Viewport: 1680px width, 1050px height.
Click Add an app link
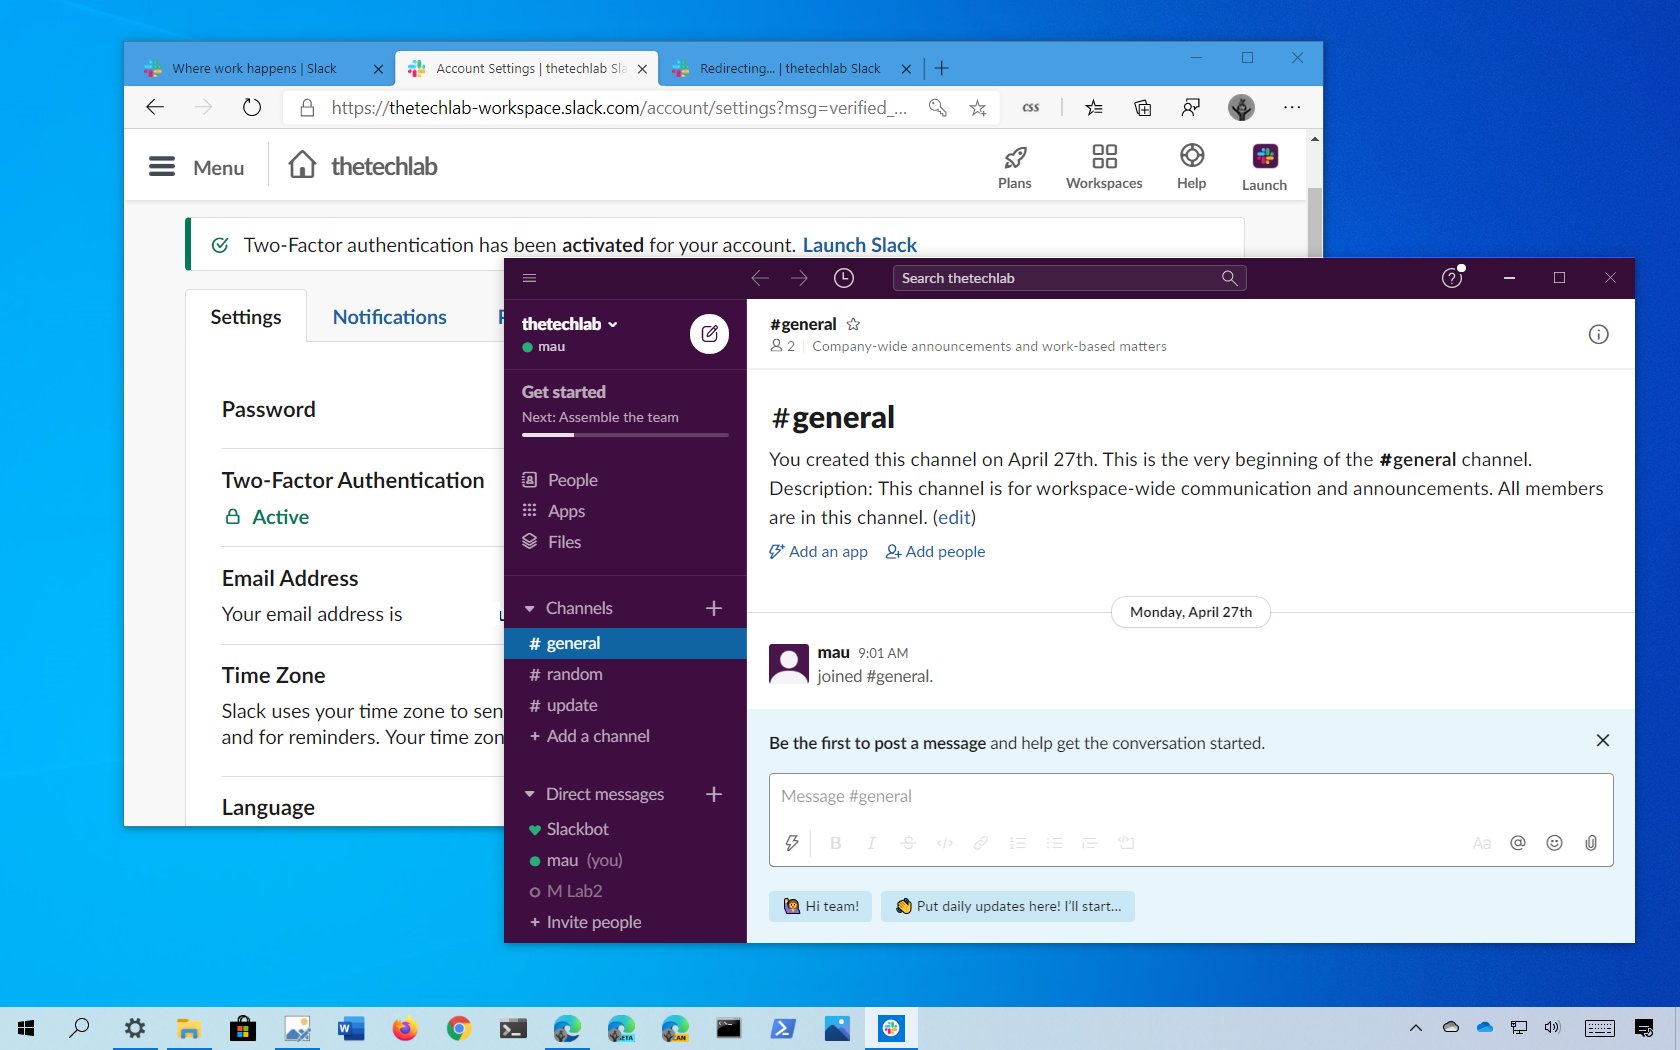point(818,552)
